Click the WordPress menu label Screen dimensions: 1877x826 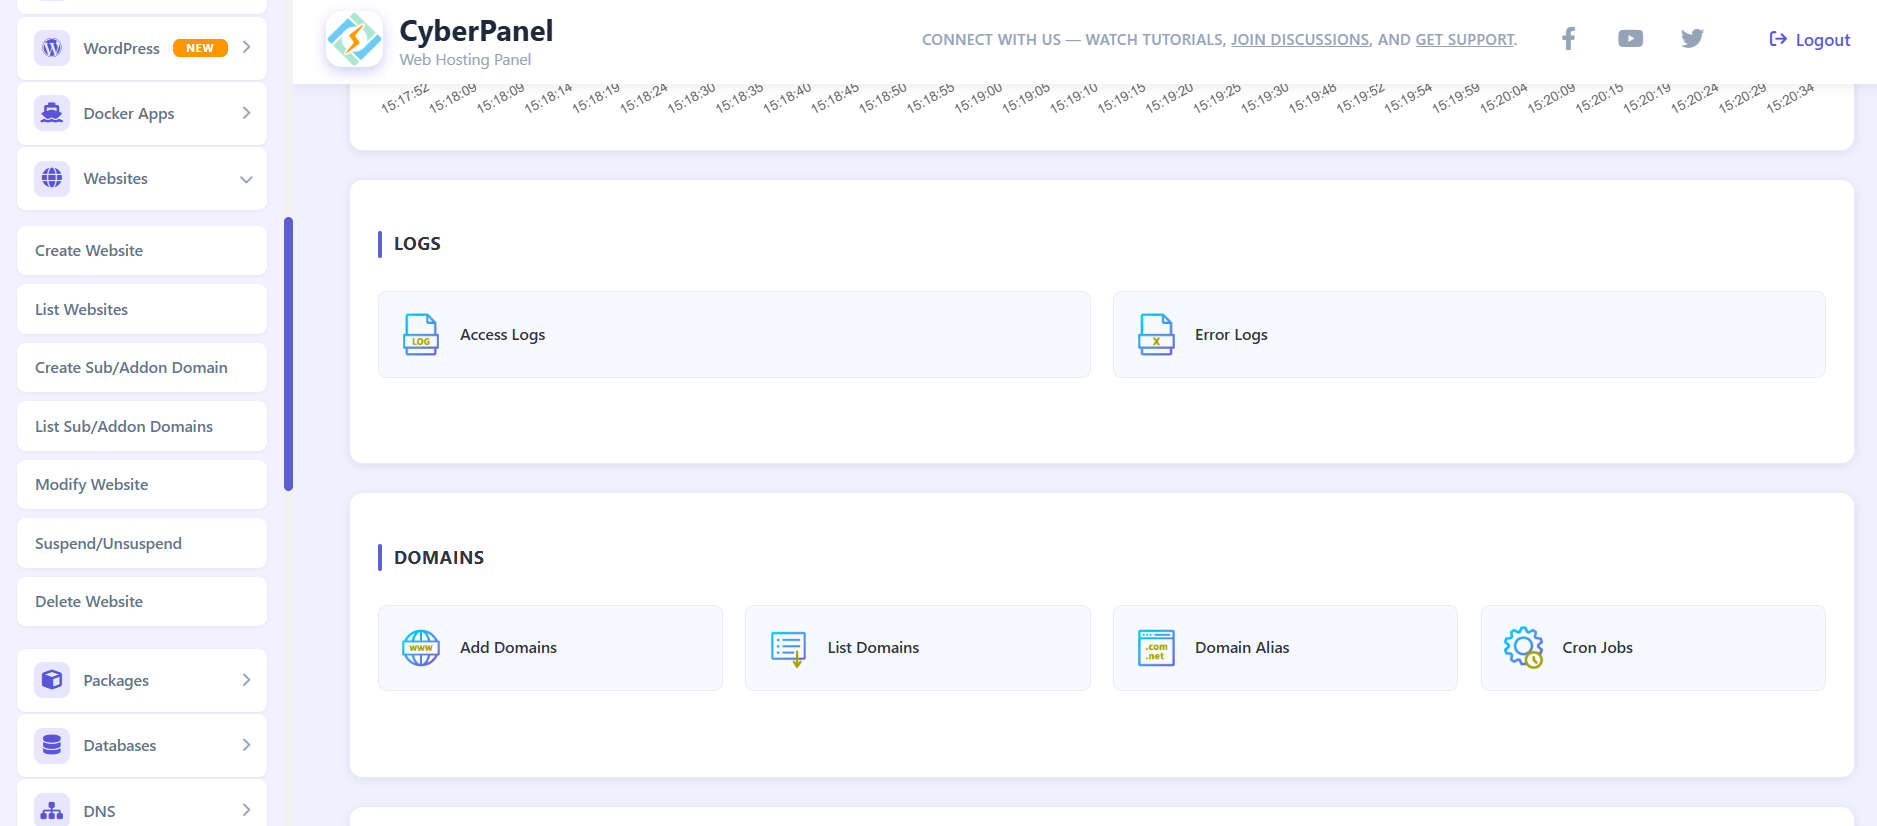tap(121, 48)
